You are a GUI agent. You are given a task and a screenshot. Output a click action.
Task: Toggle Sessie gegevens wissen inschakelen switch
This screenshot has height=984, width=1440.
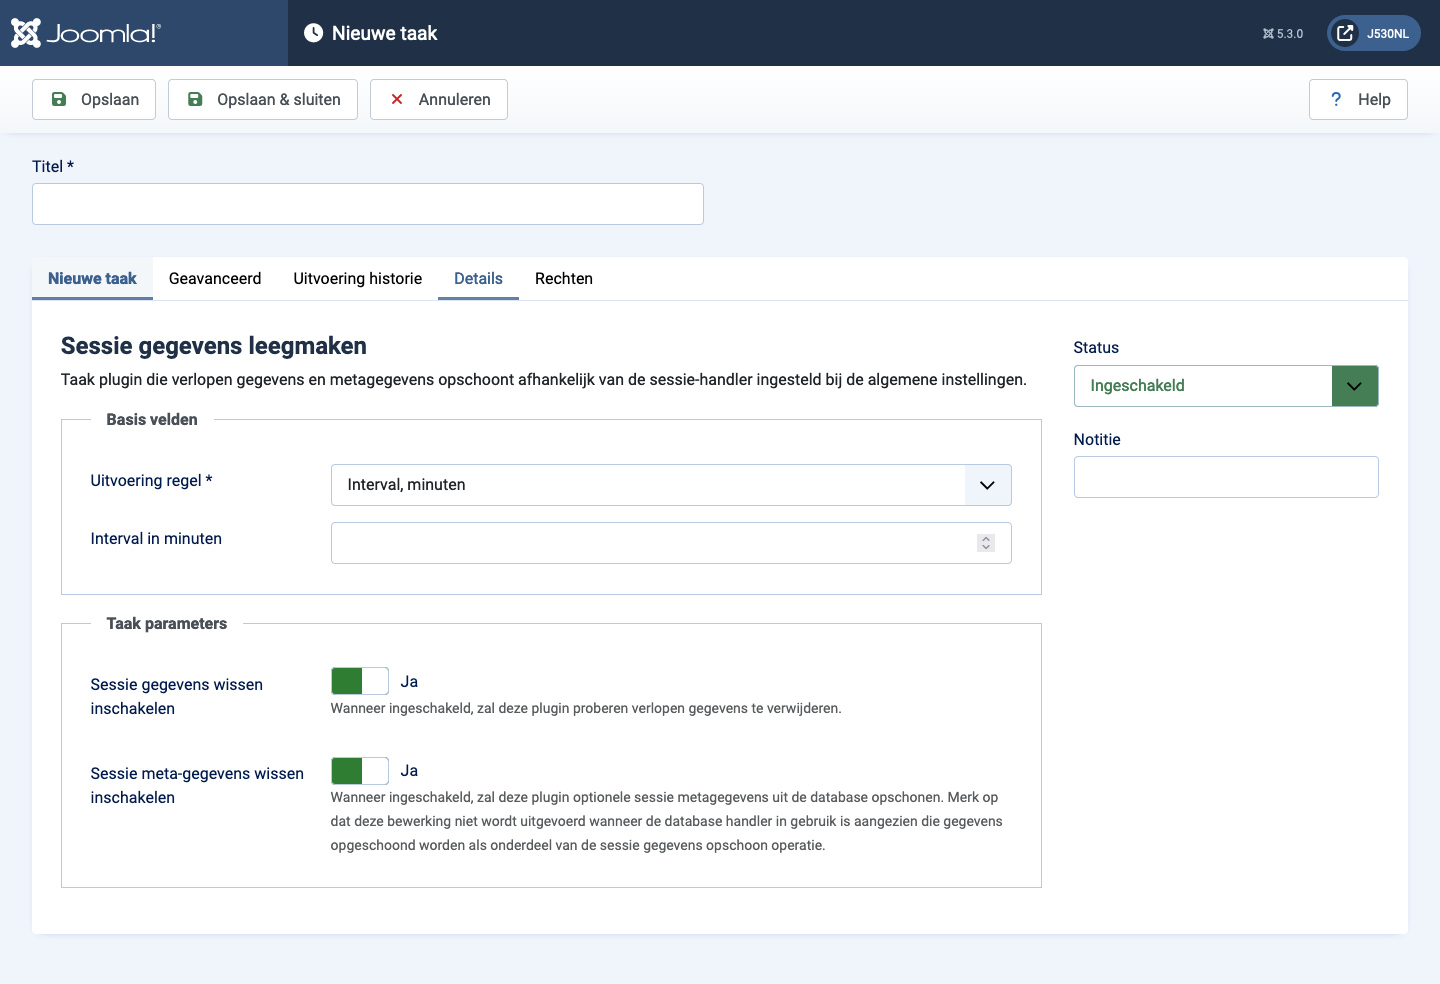tap(360, 681)
